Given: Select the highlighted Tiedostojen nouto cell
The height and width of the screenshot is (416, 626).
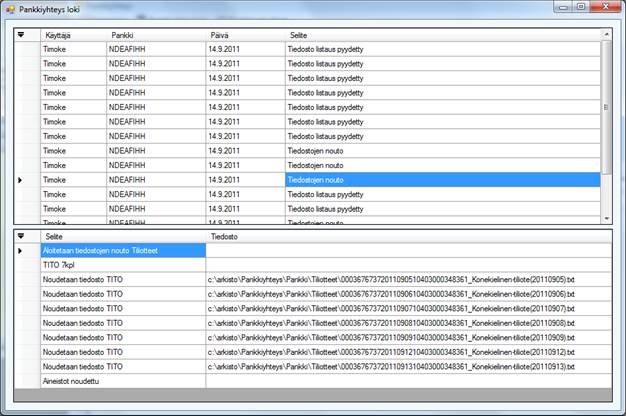Looking at the screenshot, I should (x=441, y=180).
